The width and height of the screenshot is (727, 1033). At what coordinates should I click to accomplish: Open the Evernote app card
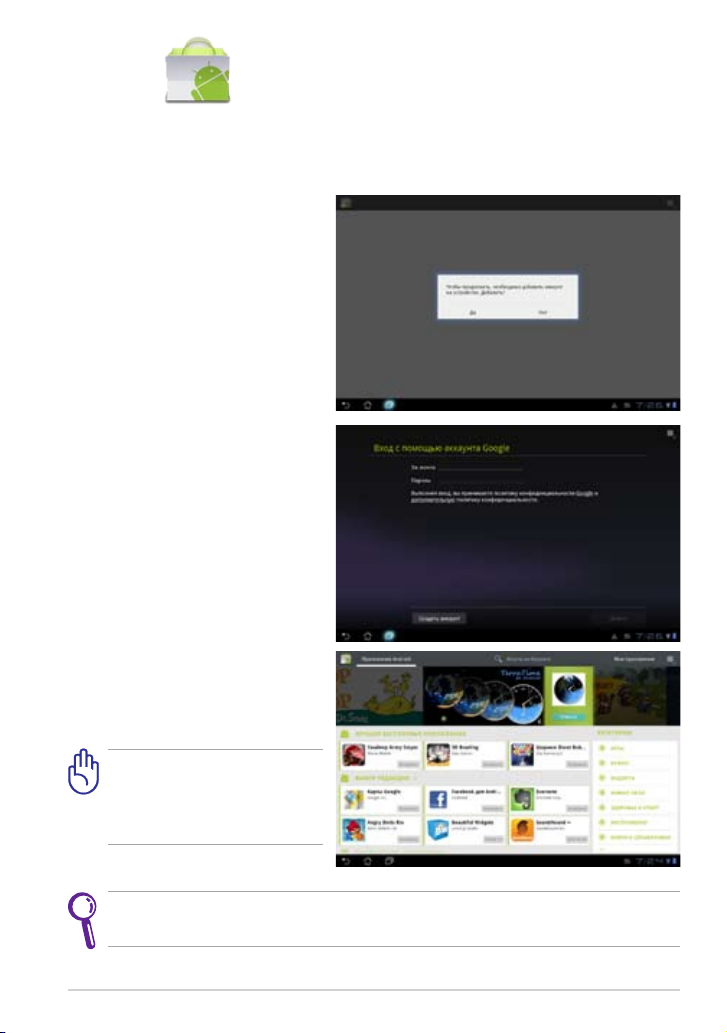tap(549, 799)
